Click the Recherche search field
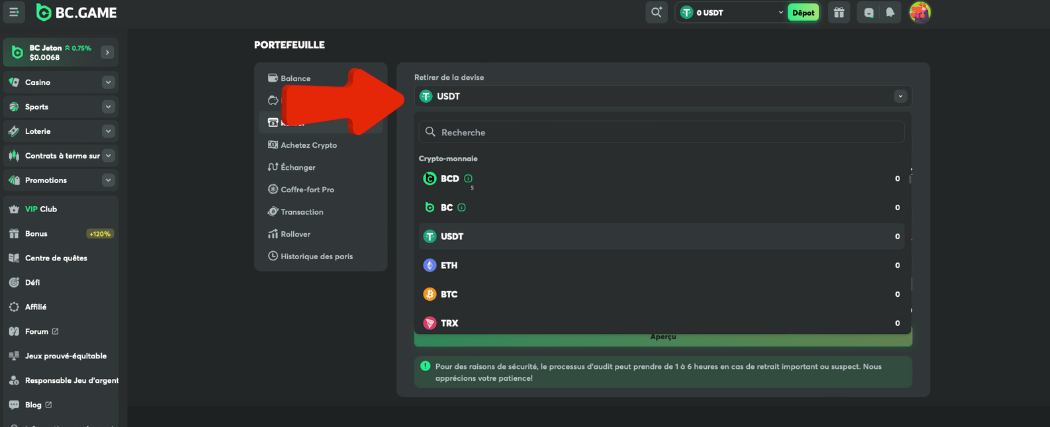The width and height of the screenshot is (1050, 427). coord(662,132)
